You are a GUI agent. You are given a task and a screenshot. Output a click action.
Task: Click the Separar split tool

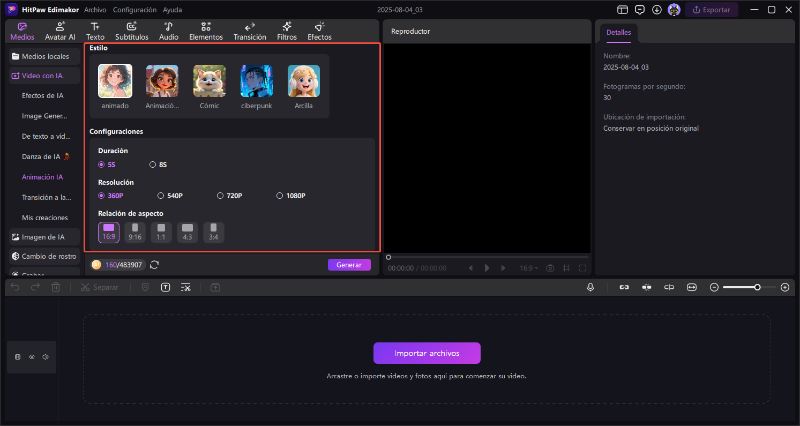click(99, 287)
